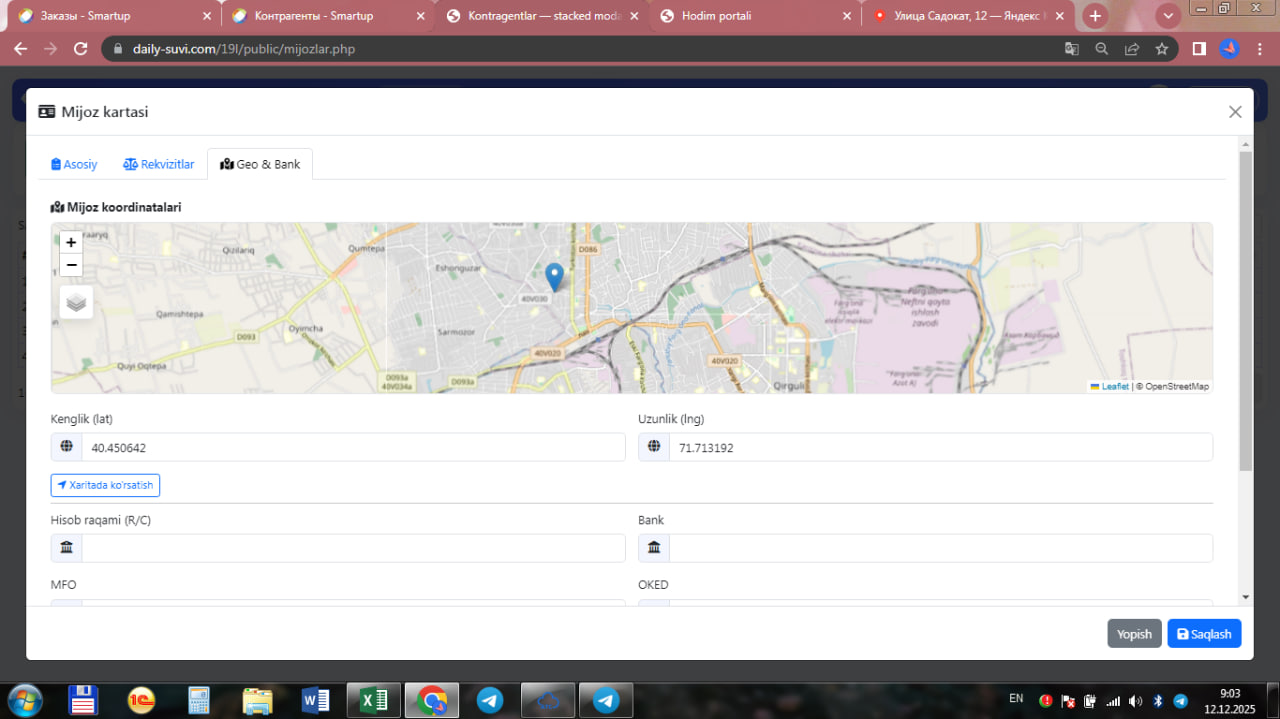
Task: Click Xaritada ko'rsatish button
Action: [x=105, y=485]
